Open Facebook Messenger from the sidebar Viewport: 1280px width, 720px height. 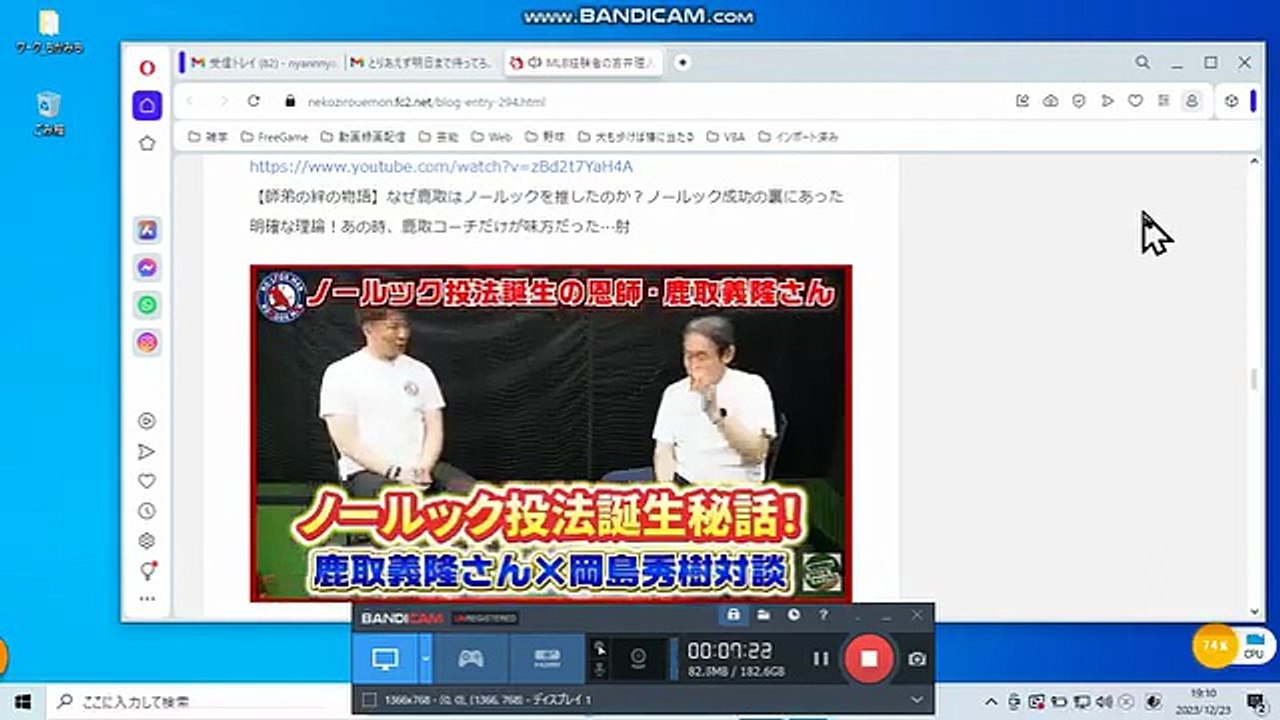(x=147, y=268)
